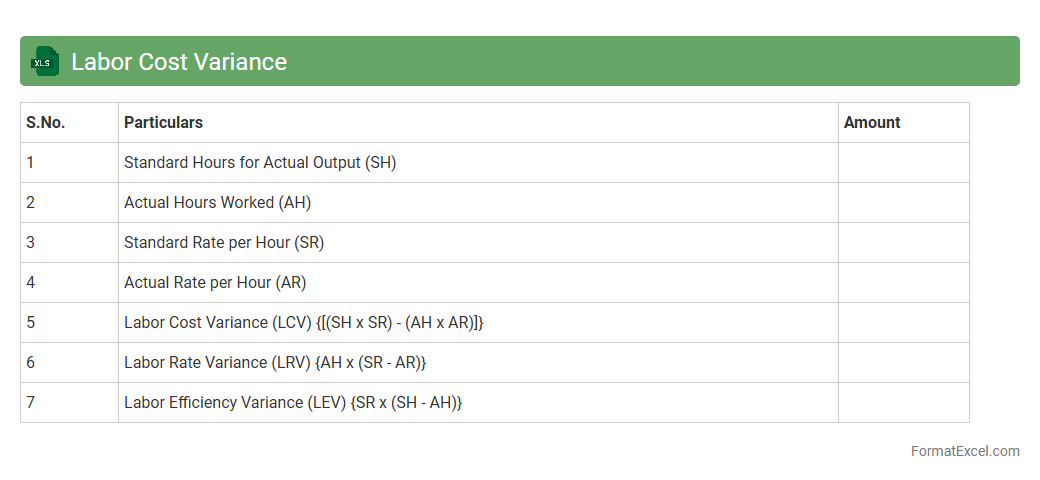Select the Labor Rate Variance (LRV) cell
The image size is (1040, 480).
(x=275, y=362)
